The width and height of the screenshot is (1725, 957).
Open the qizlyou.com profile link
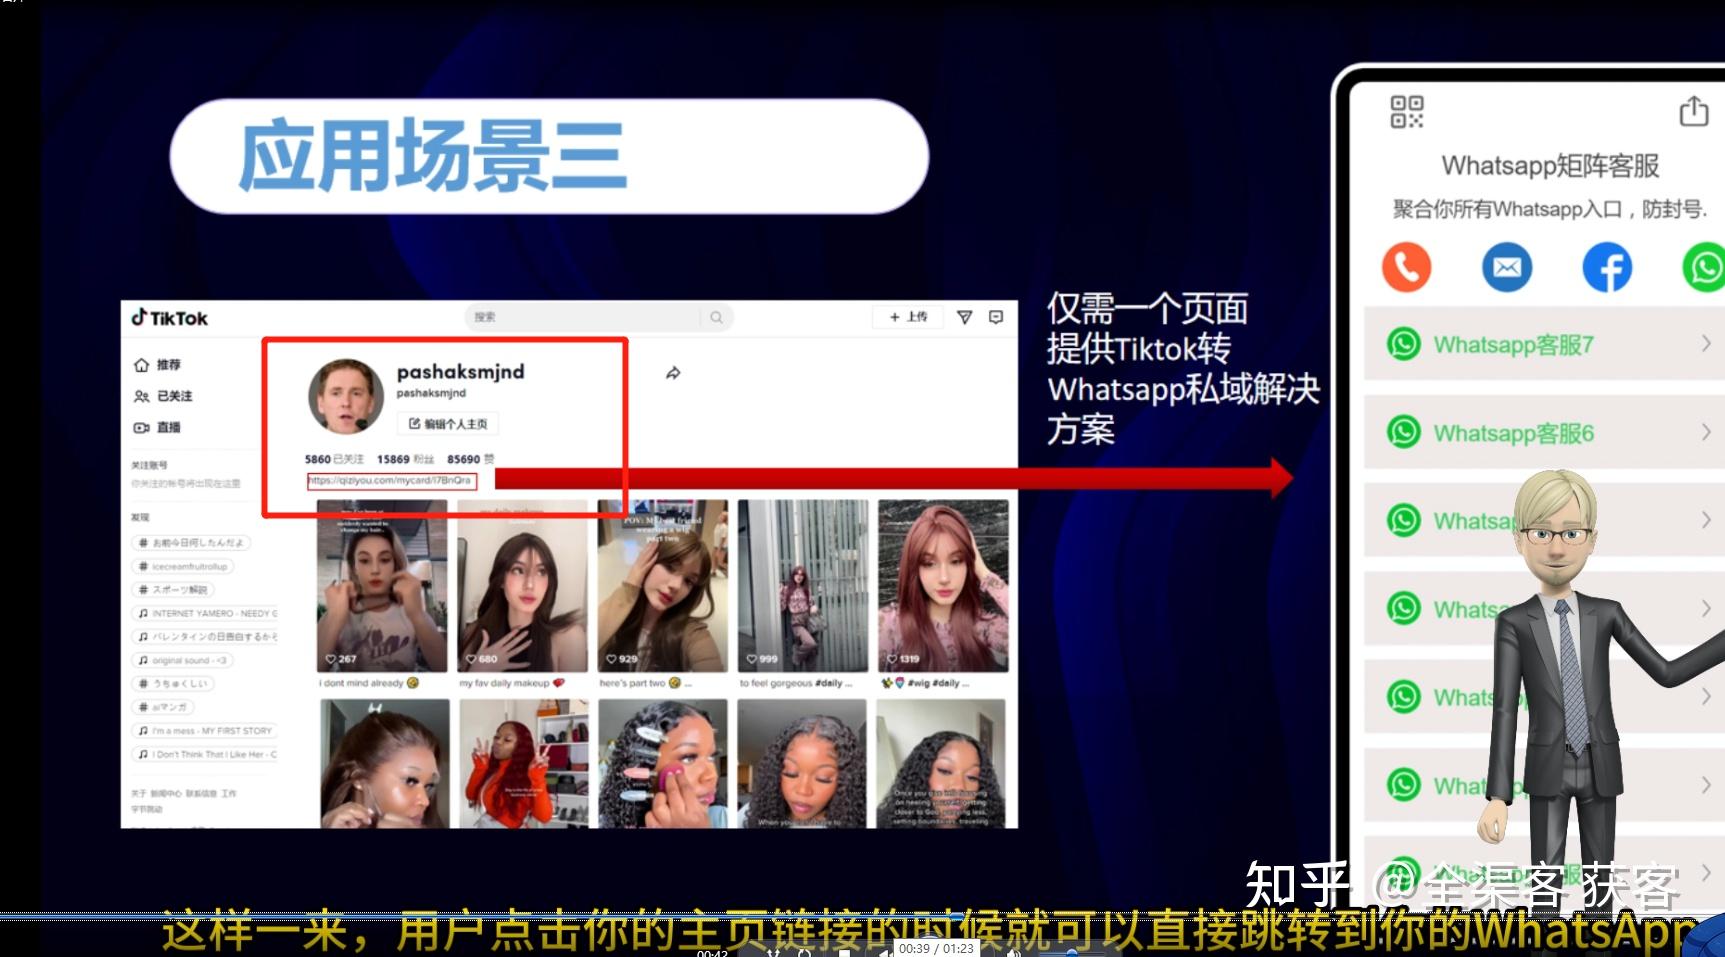tap(391, 481)
